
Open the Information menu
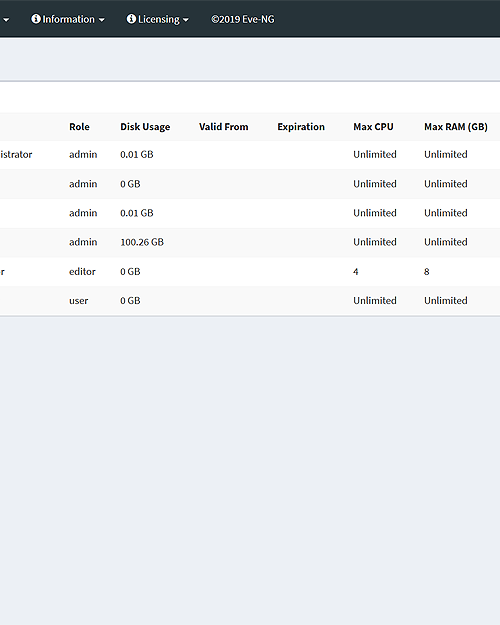tap(68, 19)
